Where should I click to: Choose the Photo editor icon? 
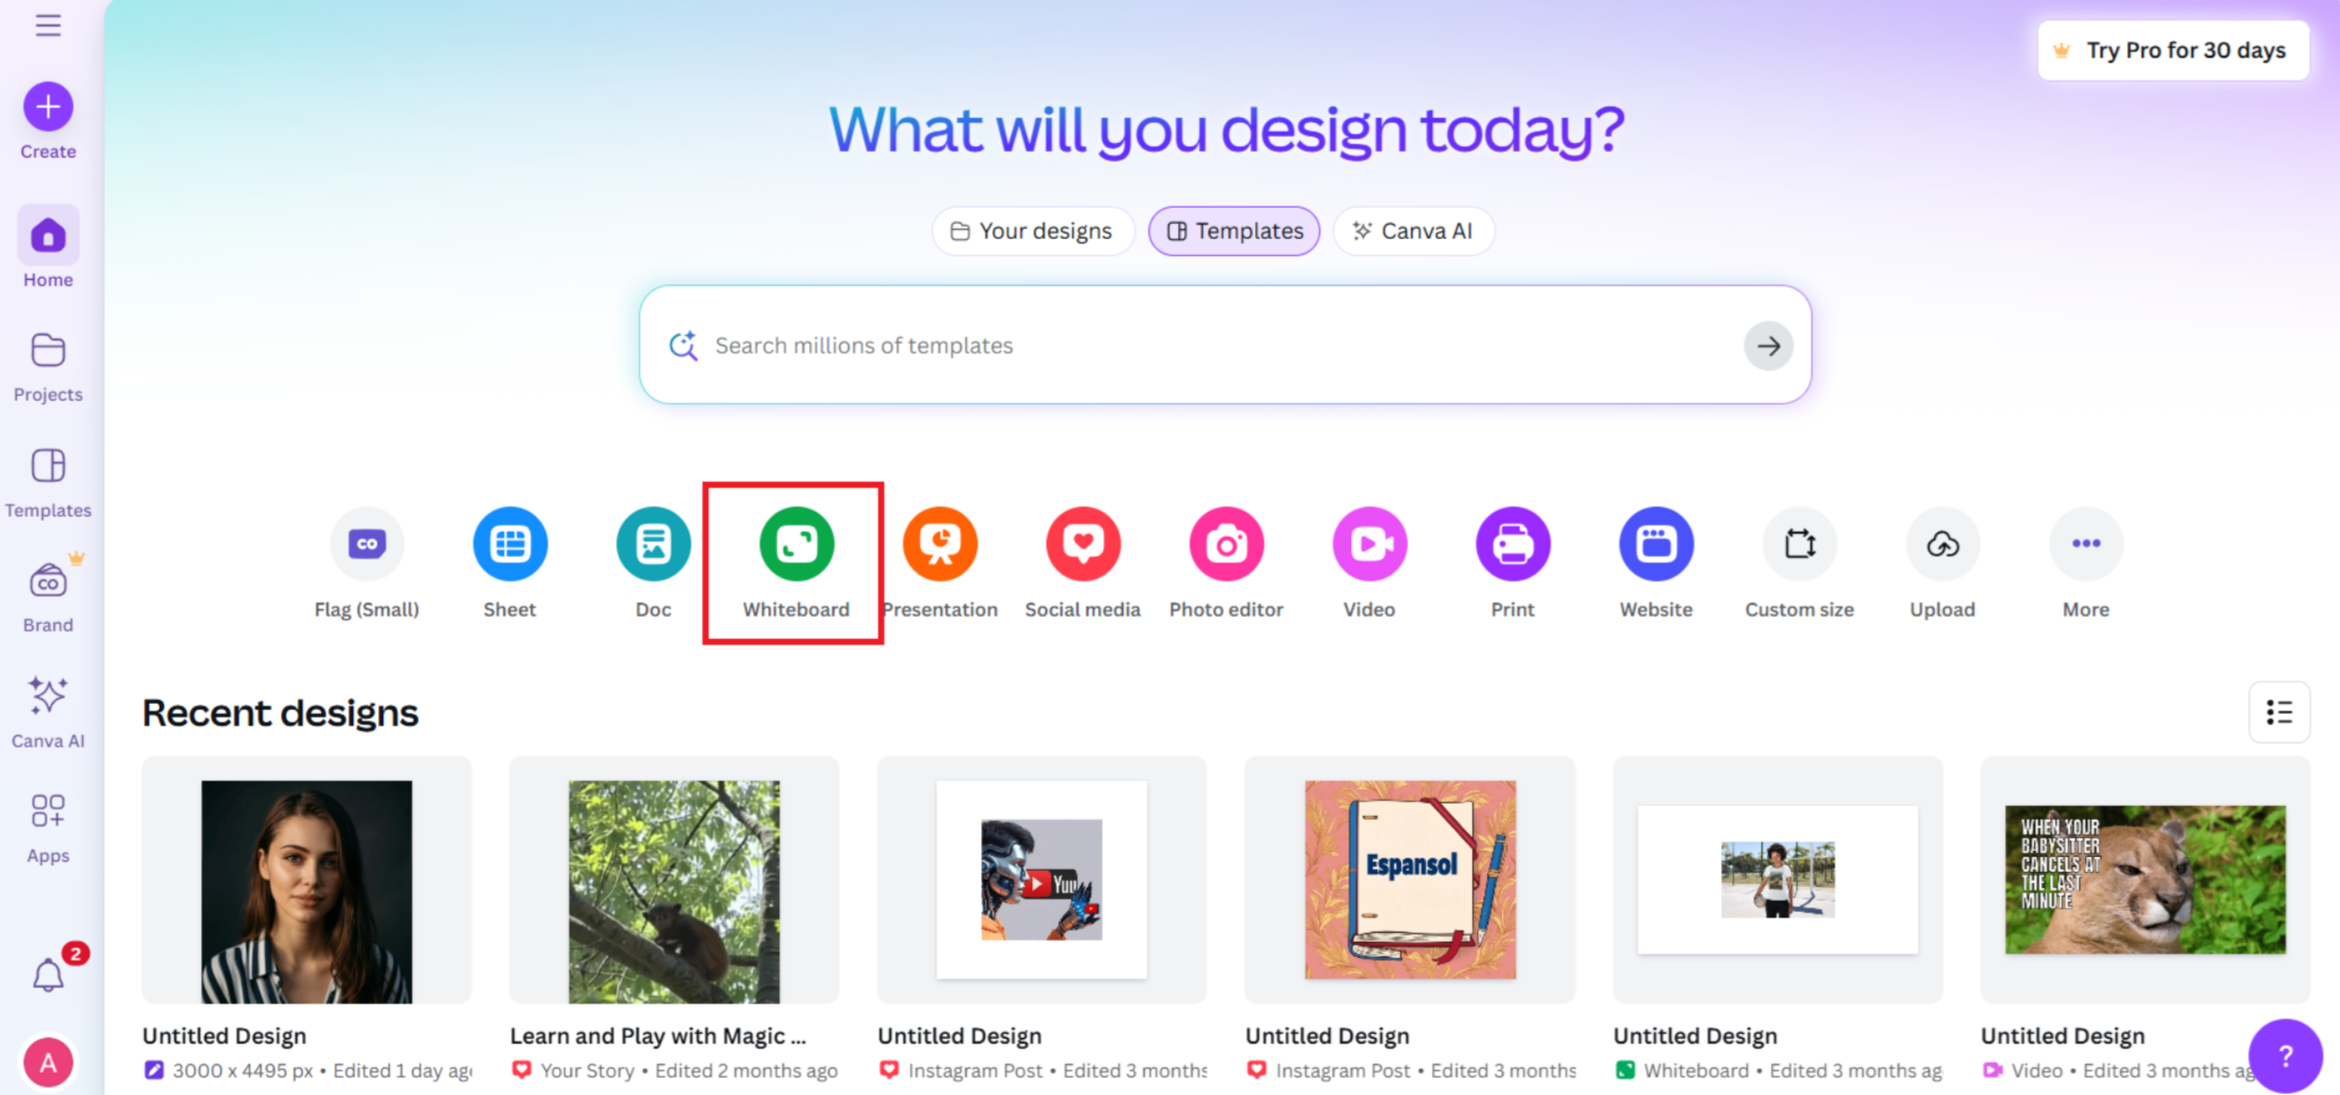(1226, 544)
